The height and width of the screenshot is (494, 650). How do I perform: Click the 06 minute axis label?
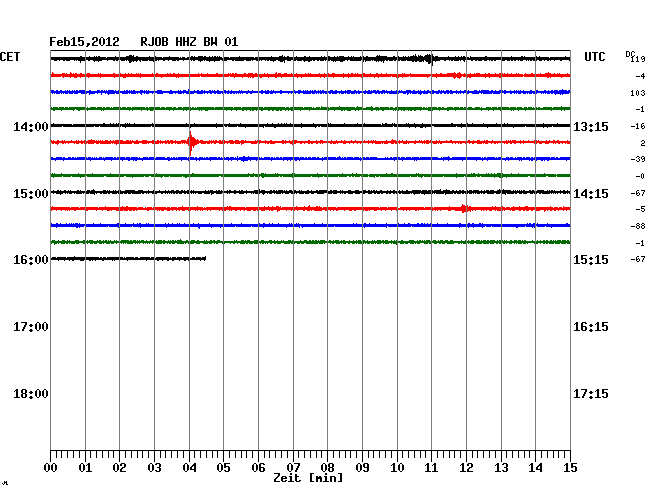[258, 468]
